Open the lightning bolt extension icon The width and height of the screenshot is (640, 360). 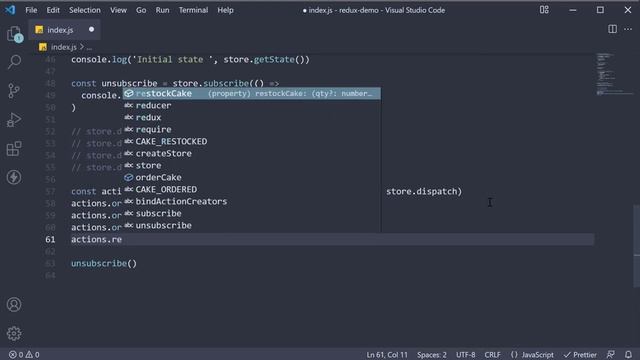pos(14,177)
